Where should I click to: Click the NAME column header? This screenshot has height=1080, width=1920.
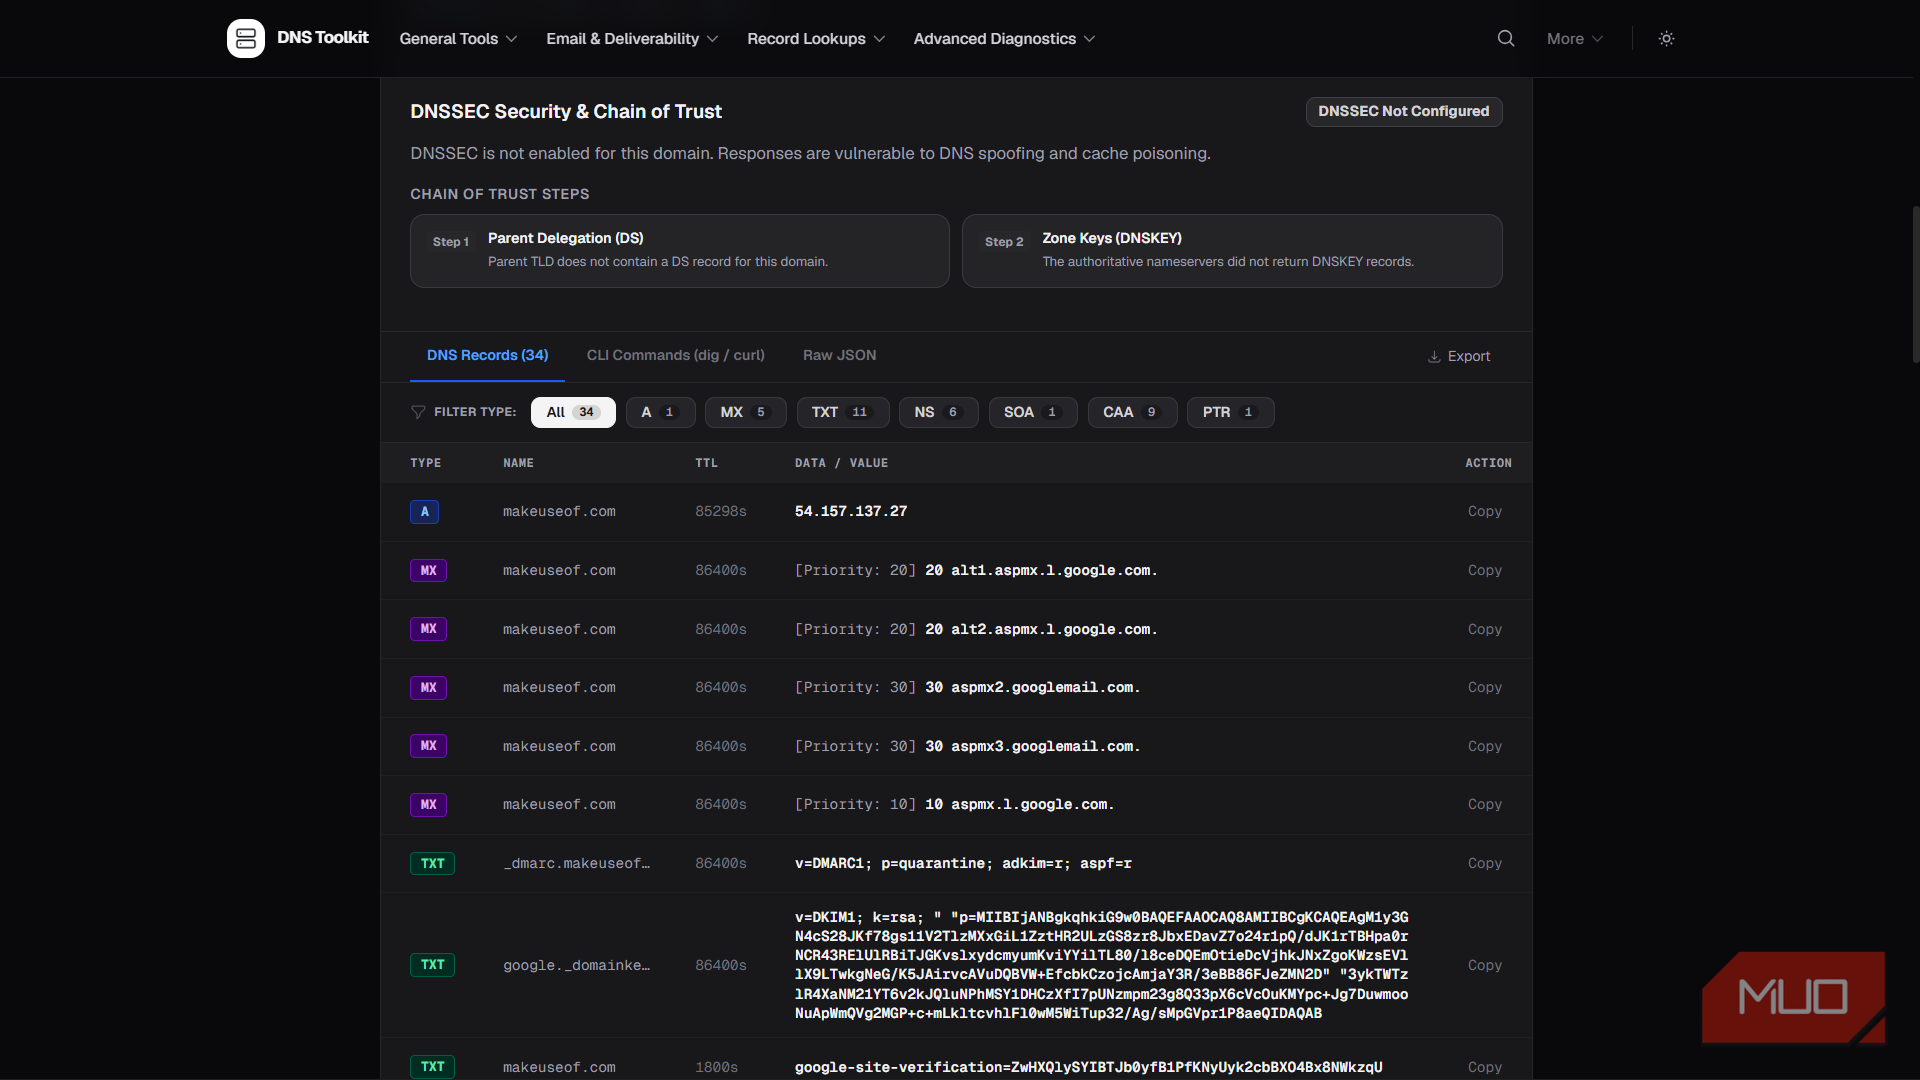[518, 463]
